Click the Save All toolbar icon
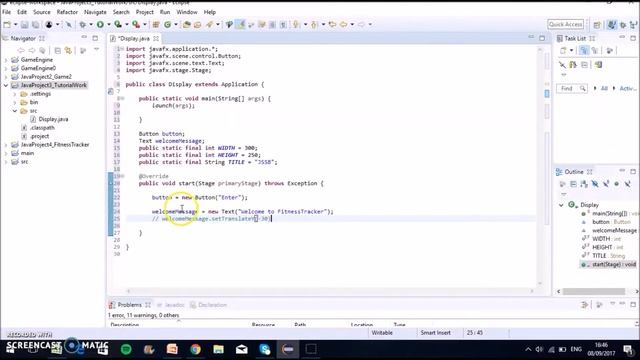This screenshot has height=360, width=640. pos(36,25)
